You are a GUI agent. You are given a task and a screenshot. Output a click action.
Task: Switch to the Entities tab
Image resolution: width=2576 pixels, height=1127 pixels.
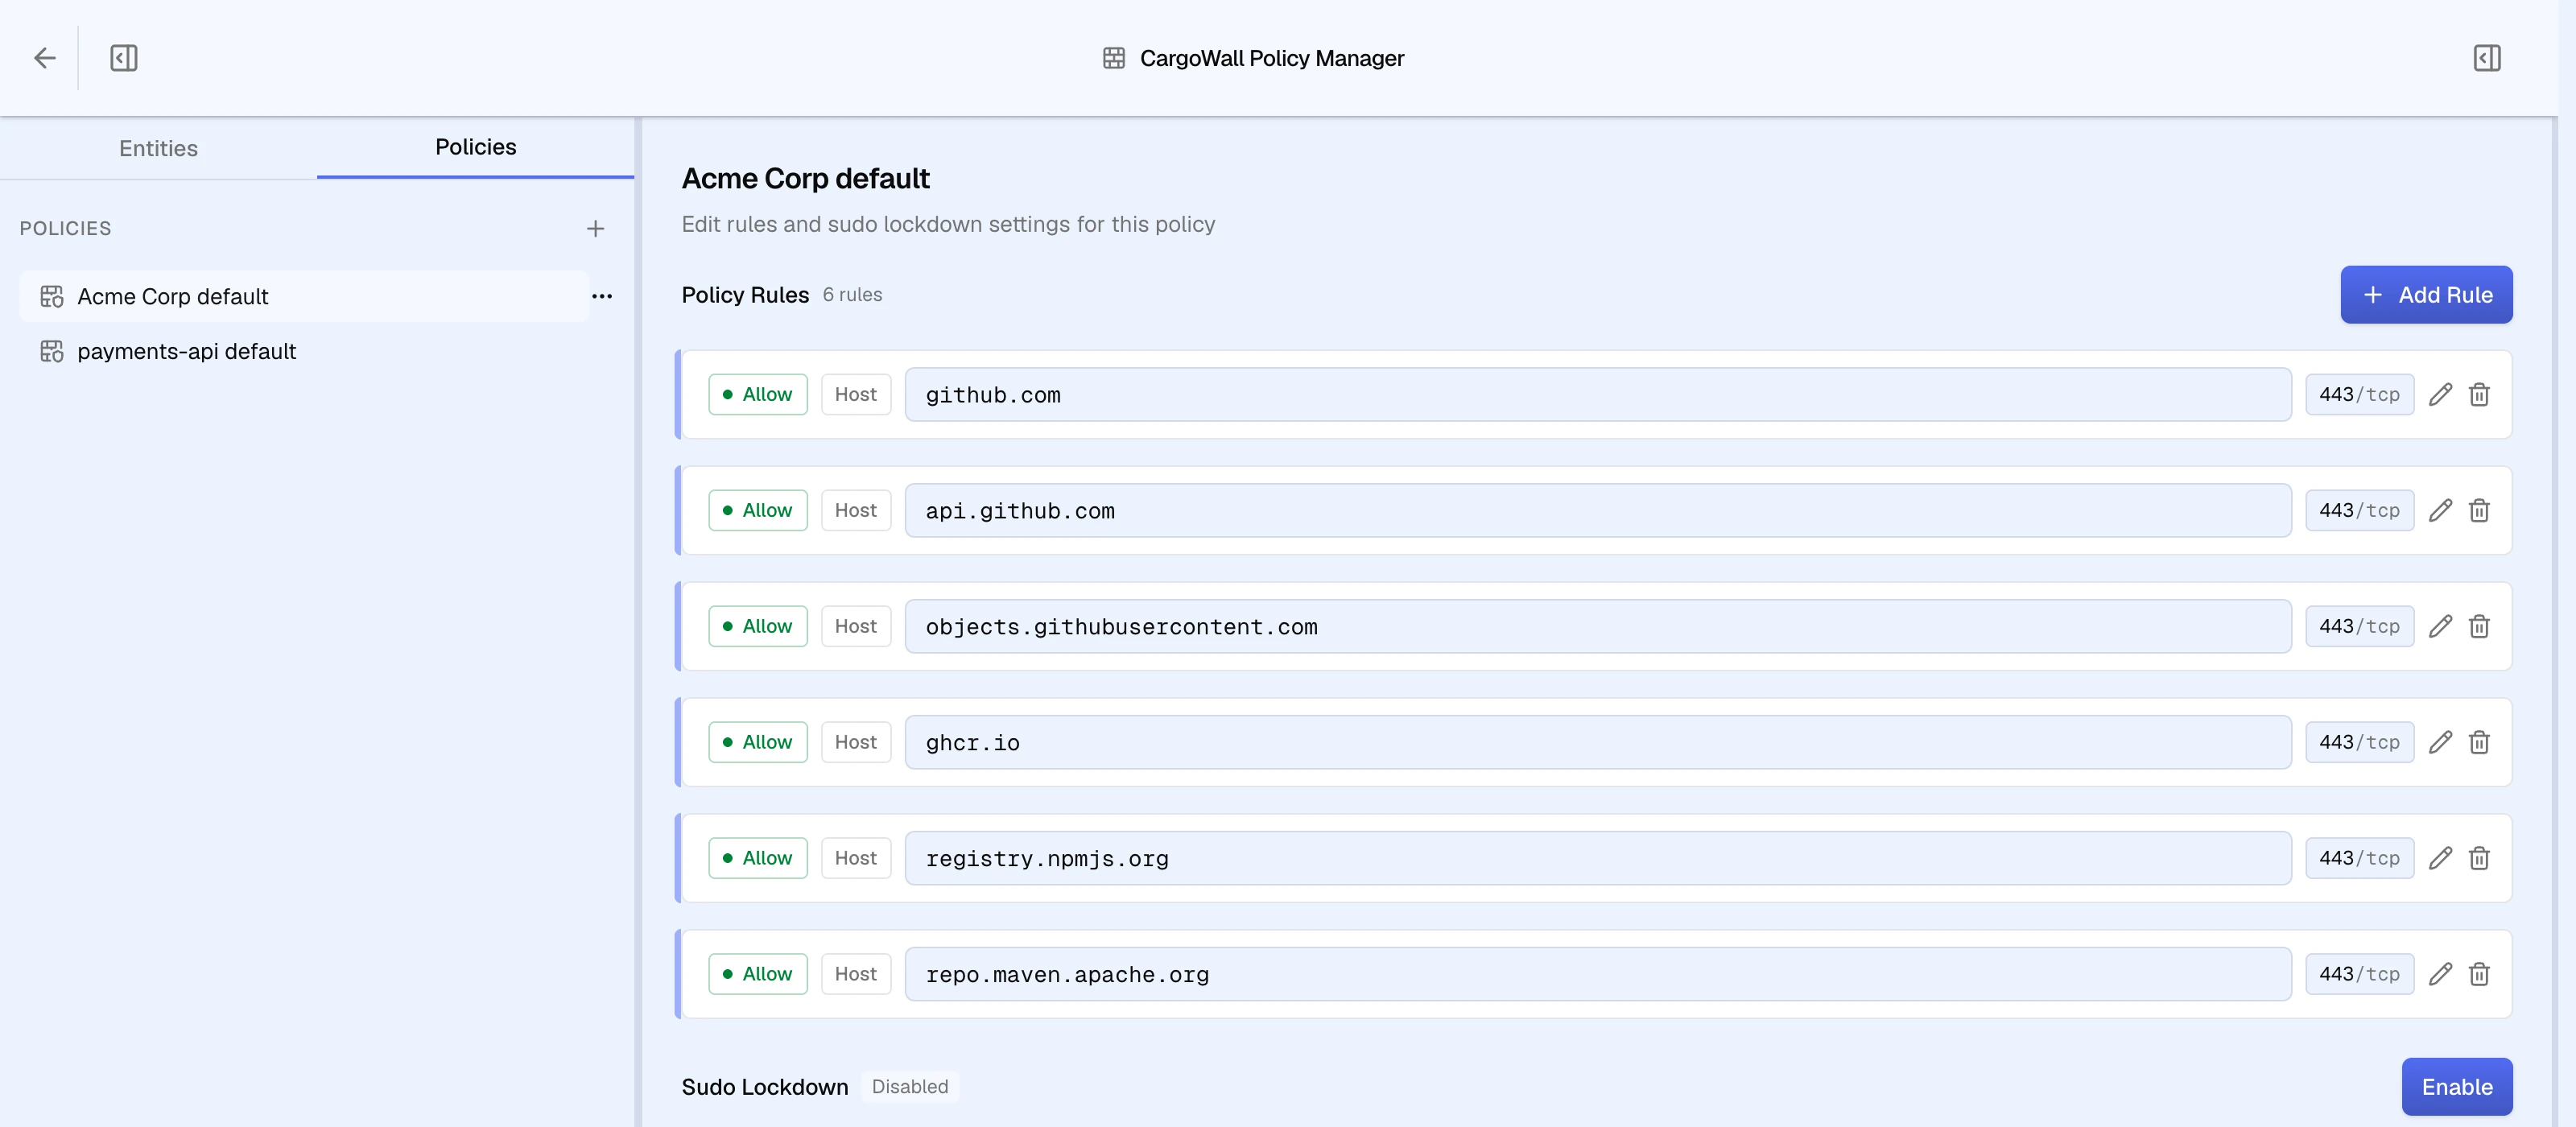coord(158,149)
